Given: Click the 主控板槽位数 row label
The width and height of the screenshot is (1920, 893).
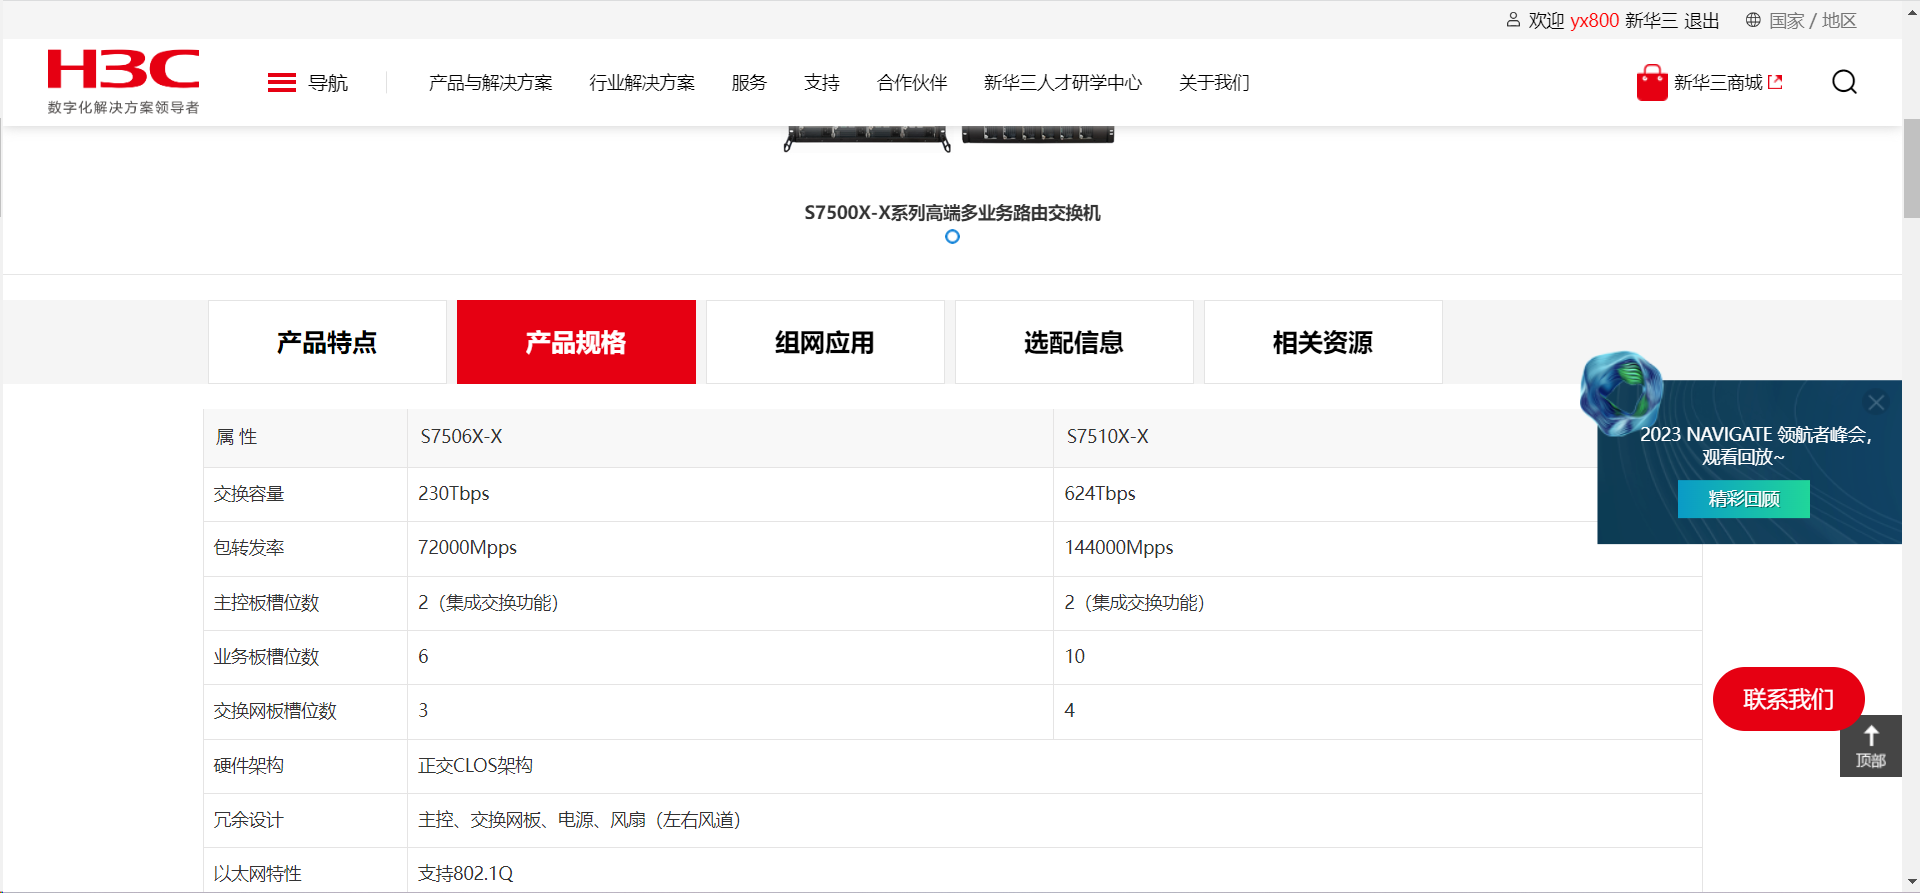Looking at the screenshot, I should pyautogui.click(x=267, y=603).
